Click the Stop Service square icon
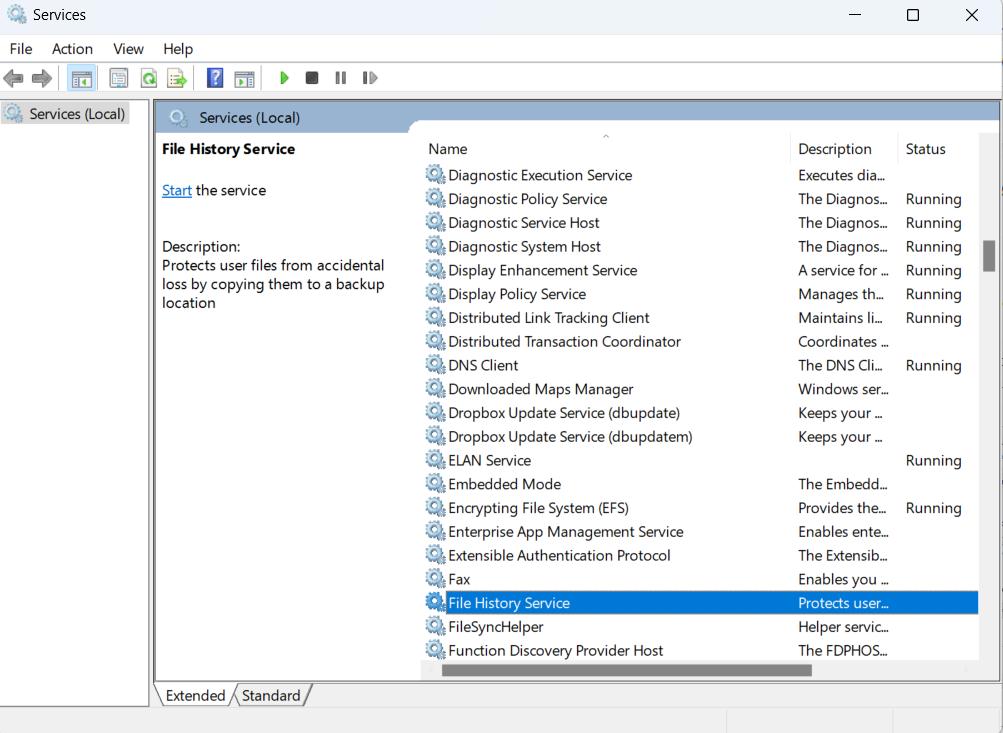1003x733 pixels. coord(312,78)
